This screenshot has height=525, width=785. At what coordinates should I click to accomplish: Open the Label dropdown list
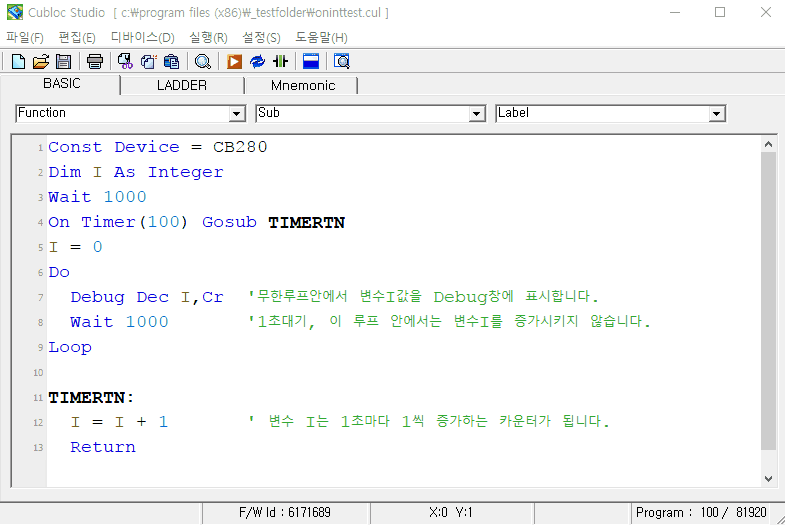click(716, 114)
